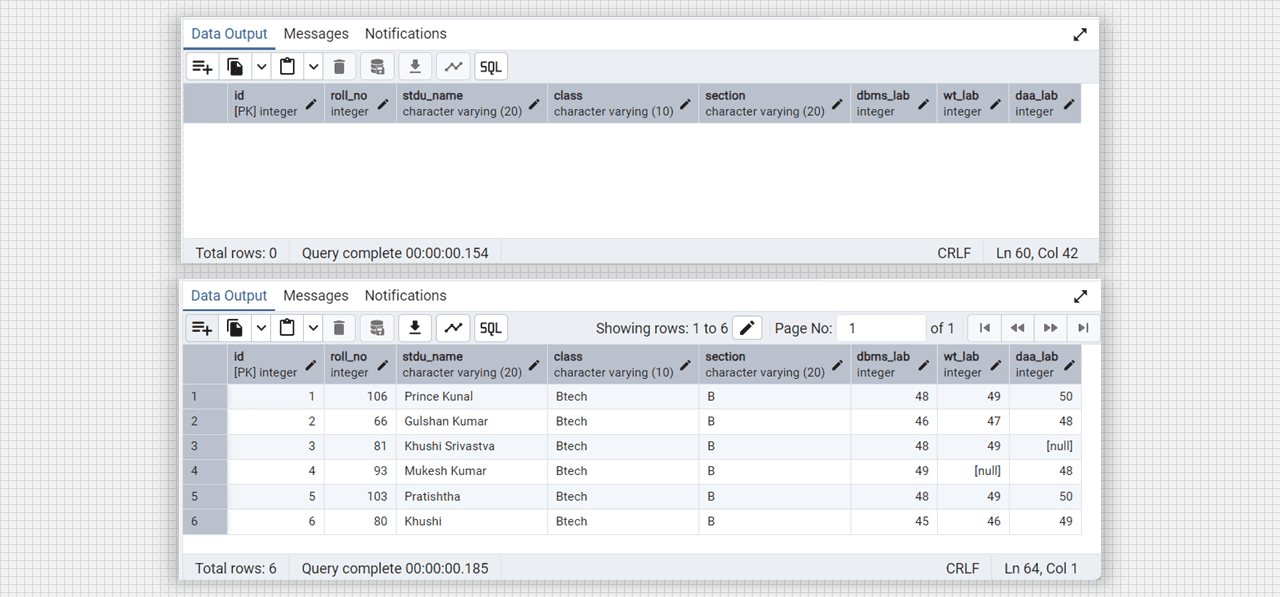Click the Page No input field
This screenshot has height=597, width=1280.
click(x=881, y=328)
